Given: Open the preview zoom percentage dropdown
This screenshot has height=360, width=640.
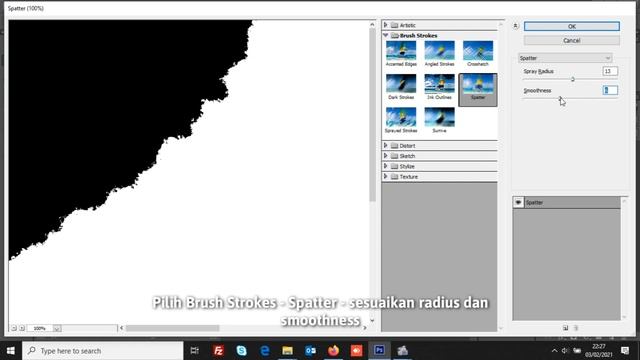Looking at the screenshot, I should click(57, 328).
